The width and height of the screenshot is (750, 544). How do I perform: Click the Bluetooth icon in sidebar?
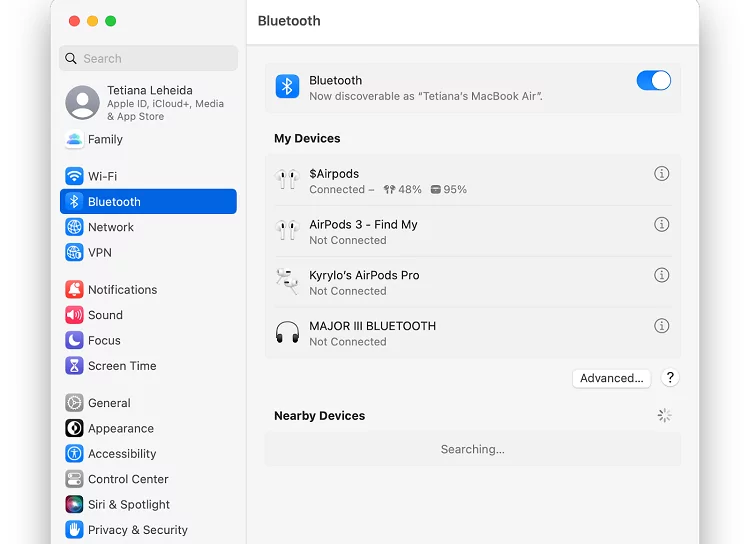coord(74,201)
